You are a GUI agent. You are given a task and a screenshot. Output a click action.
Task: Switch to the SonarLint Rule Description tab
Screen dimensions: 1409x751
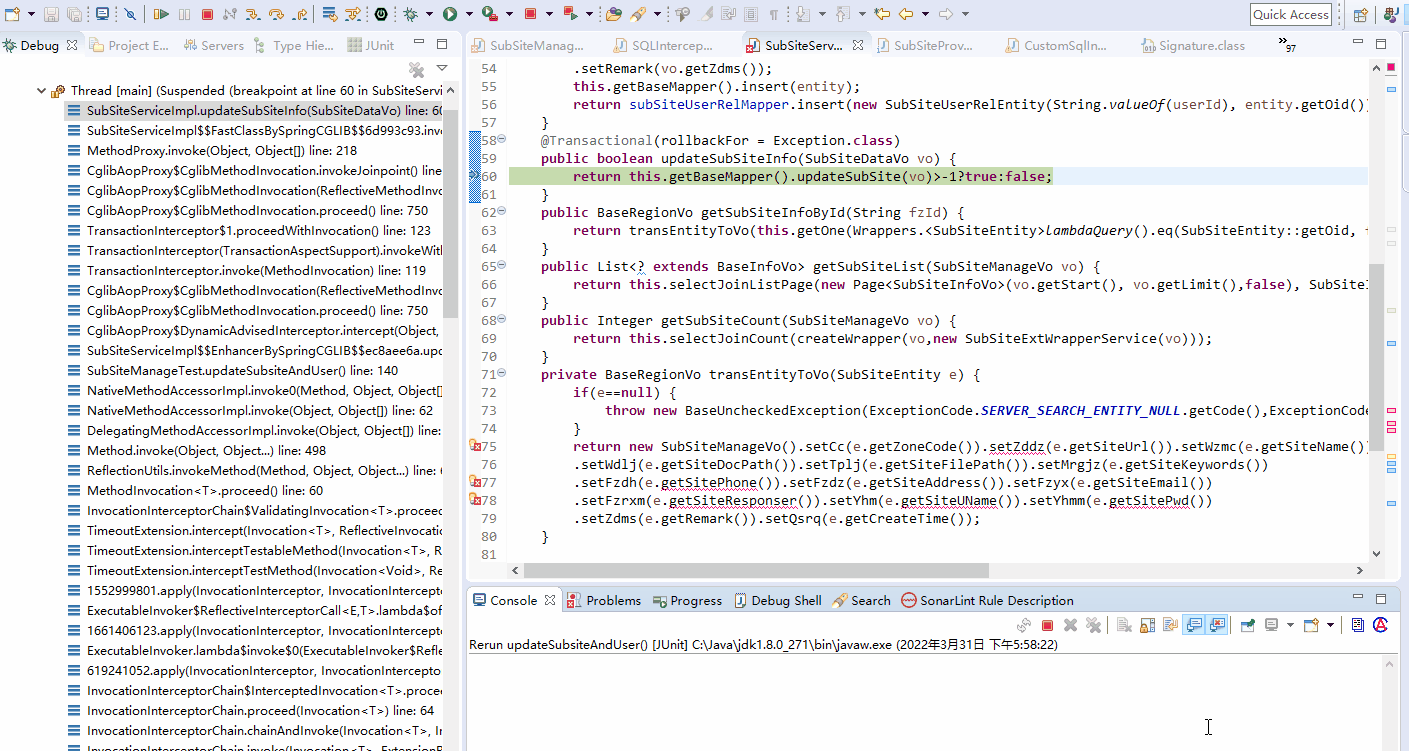pos(987,600)
